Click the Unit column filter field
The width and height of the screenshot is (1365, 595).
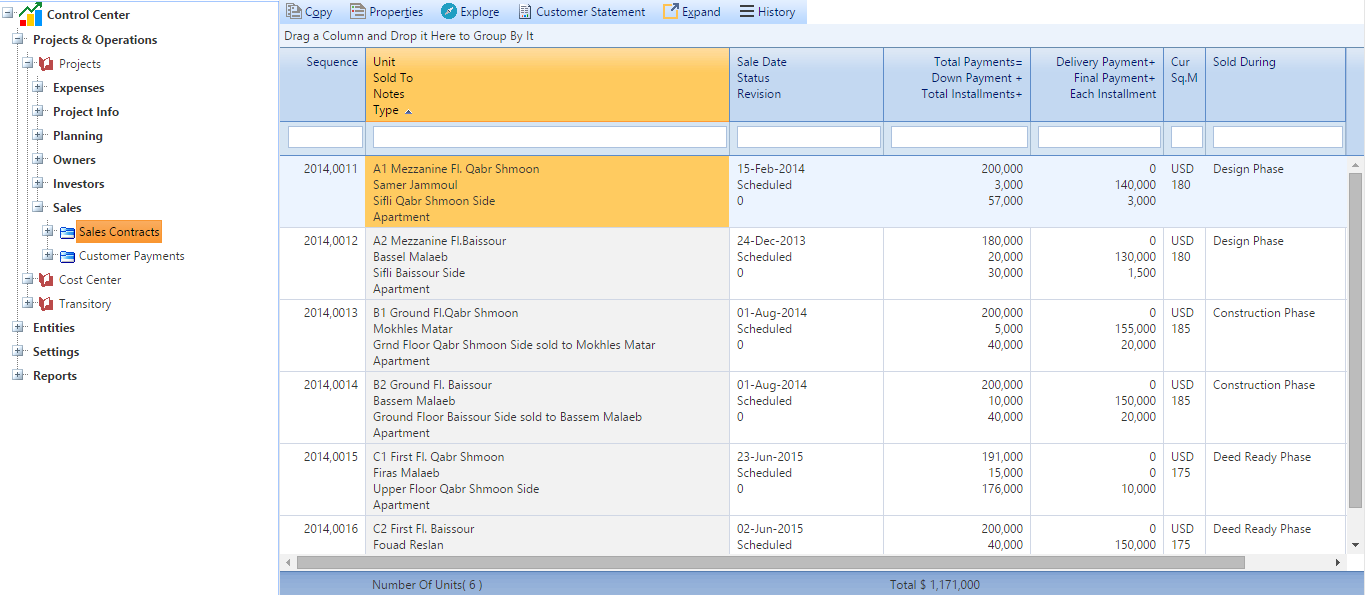pos(549,137)
